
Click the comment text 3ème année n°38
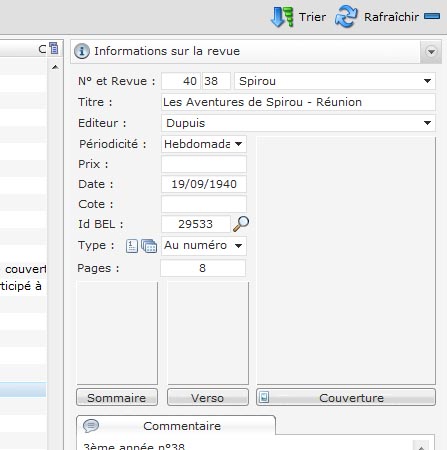[134, 446]
